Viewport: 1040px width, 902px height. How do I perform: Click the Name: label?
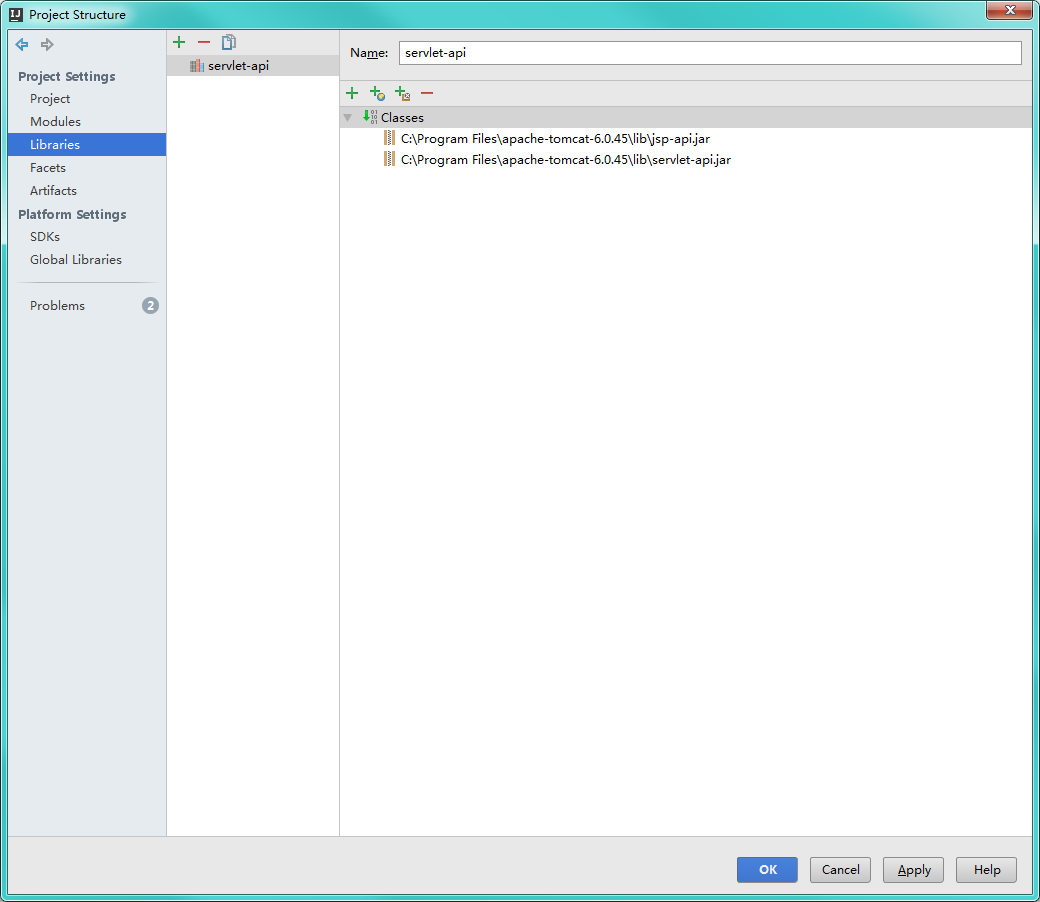point(369,53)
